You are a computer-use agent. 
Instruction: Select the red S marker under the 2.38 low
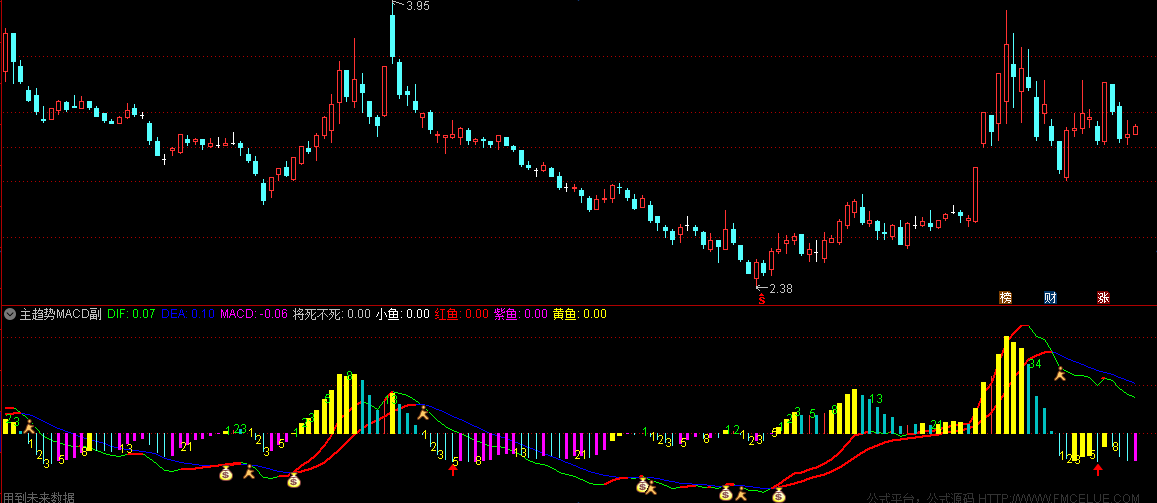pos(761,300)
